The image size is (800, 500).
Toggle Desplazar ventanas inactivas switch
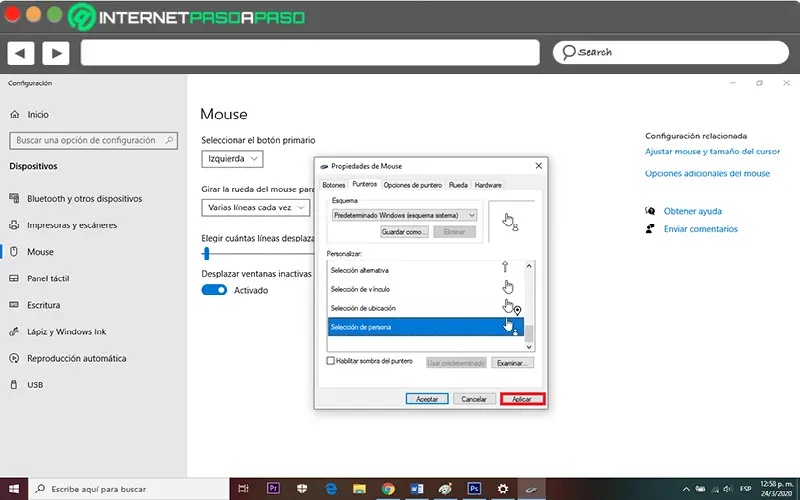point(214,290)
